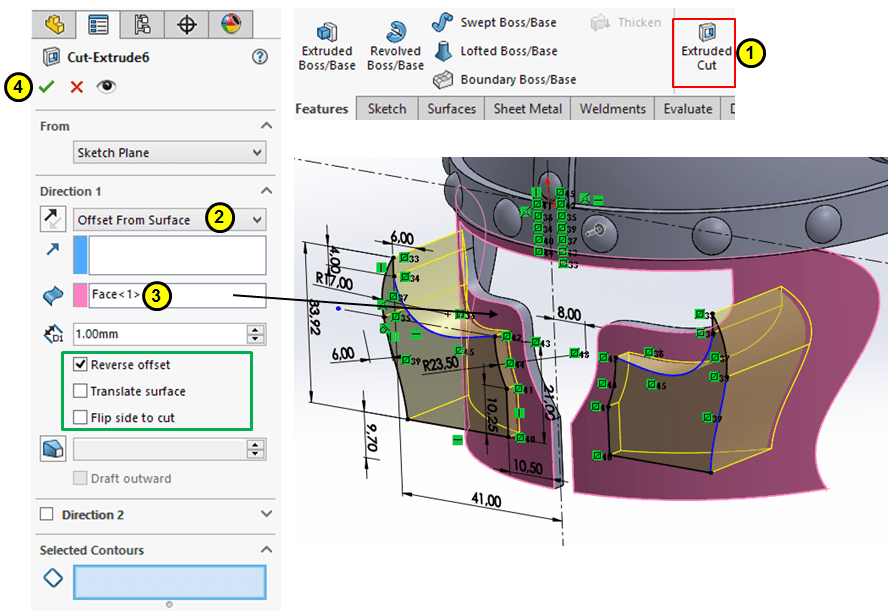Select the Extruded Boss/Base tool
The width and height of the screenshot is (888, 611).
pyautogui.click(x=327, y=46)
